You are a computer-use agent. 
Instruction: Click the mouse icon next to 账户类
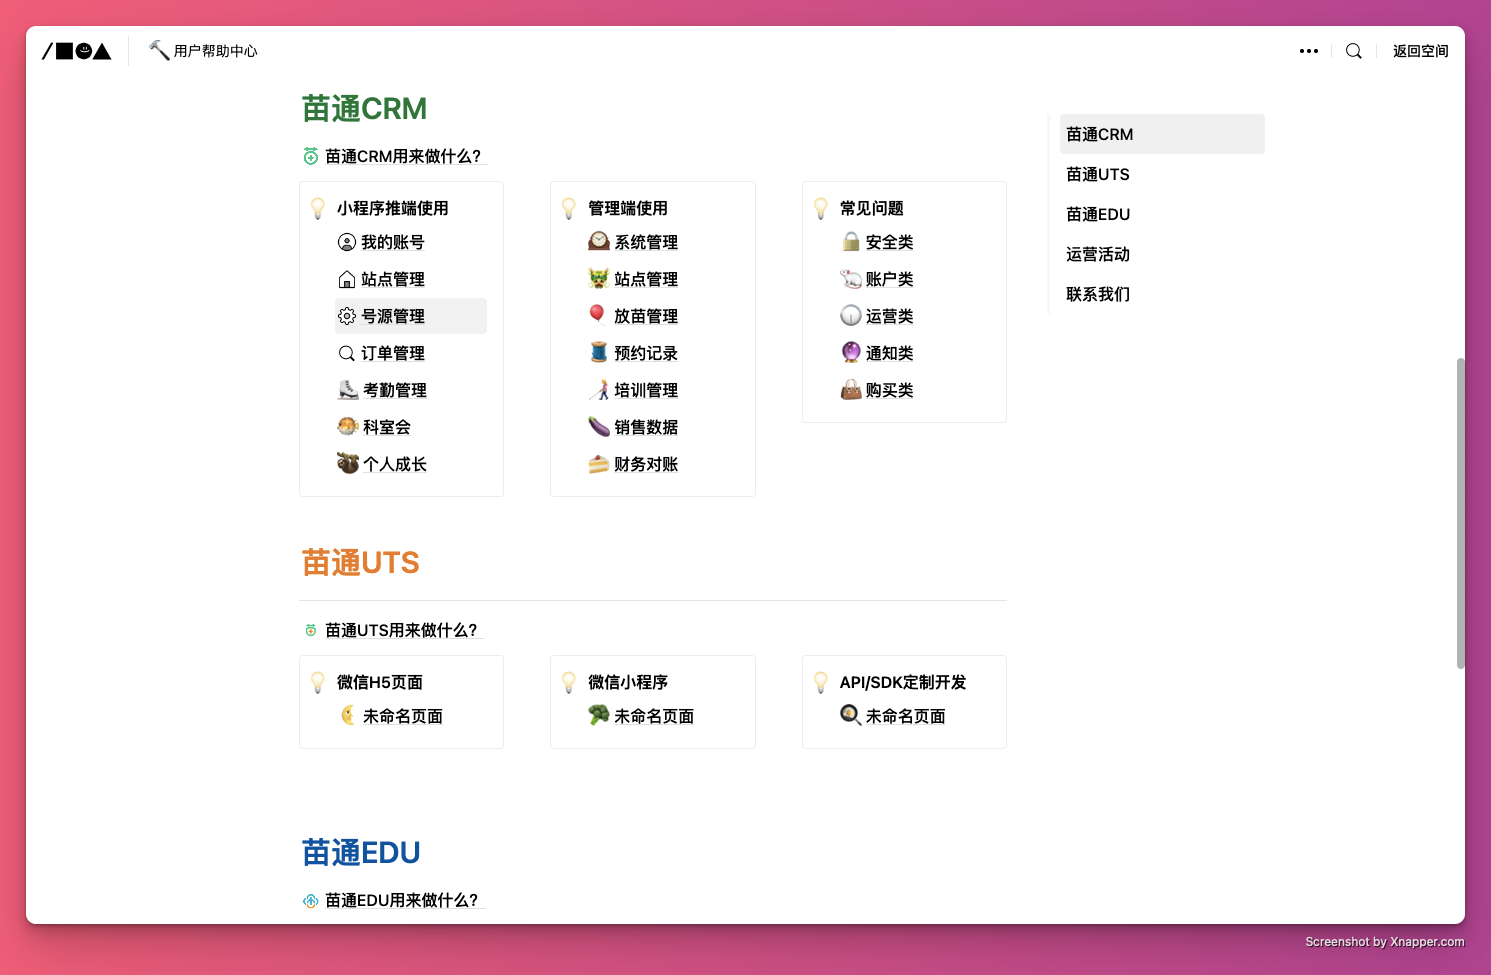(x=851, y=279)
